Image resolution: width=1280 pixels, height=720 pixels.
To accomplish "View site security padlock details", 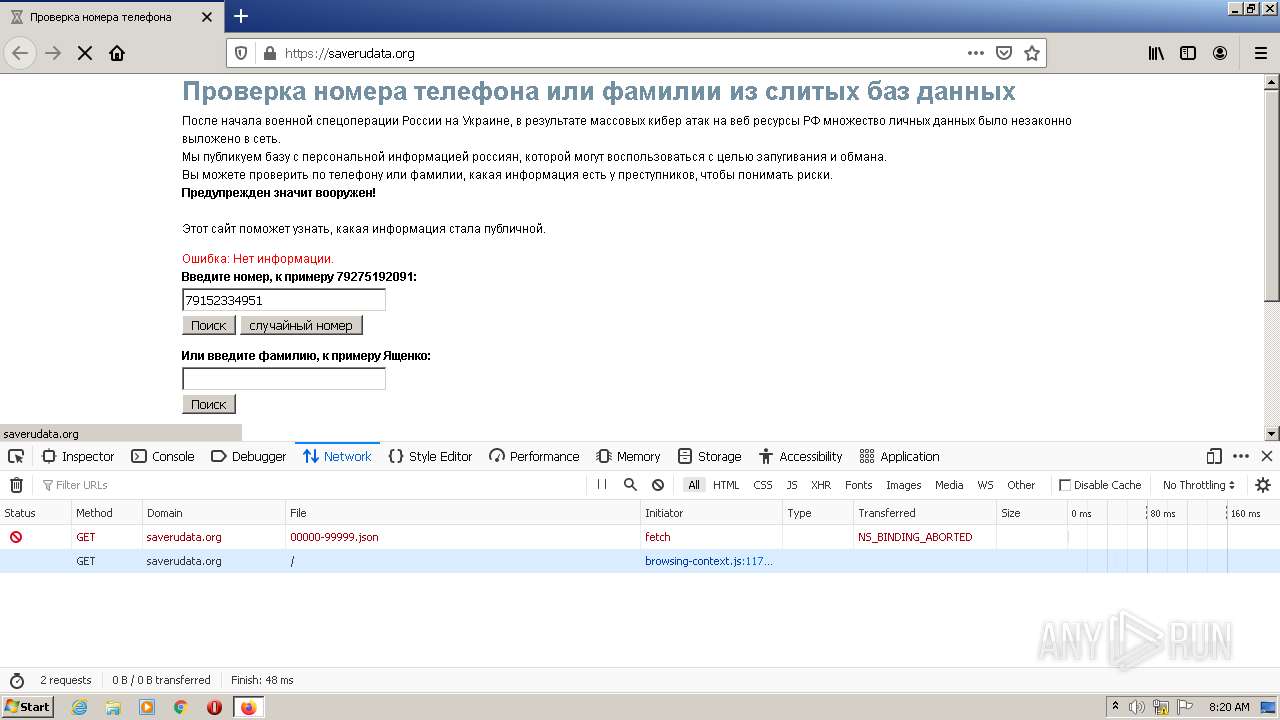I will [268, 53].
